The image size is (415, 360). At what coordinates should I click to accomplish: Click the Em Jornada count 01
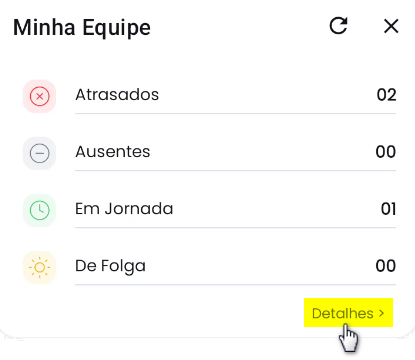tap(388, 209)
